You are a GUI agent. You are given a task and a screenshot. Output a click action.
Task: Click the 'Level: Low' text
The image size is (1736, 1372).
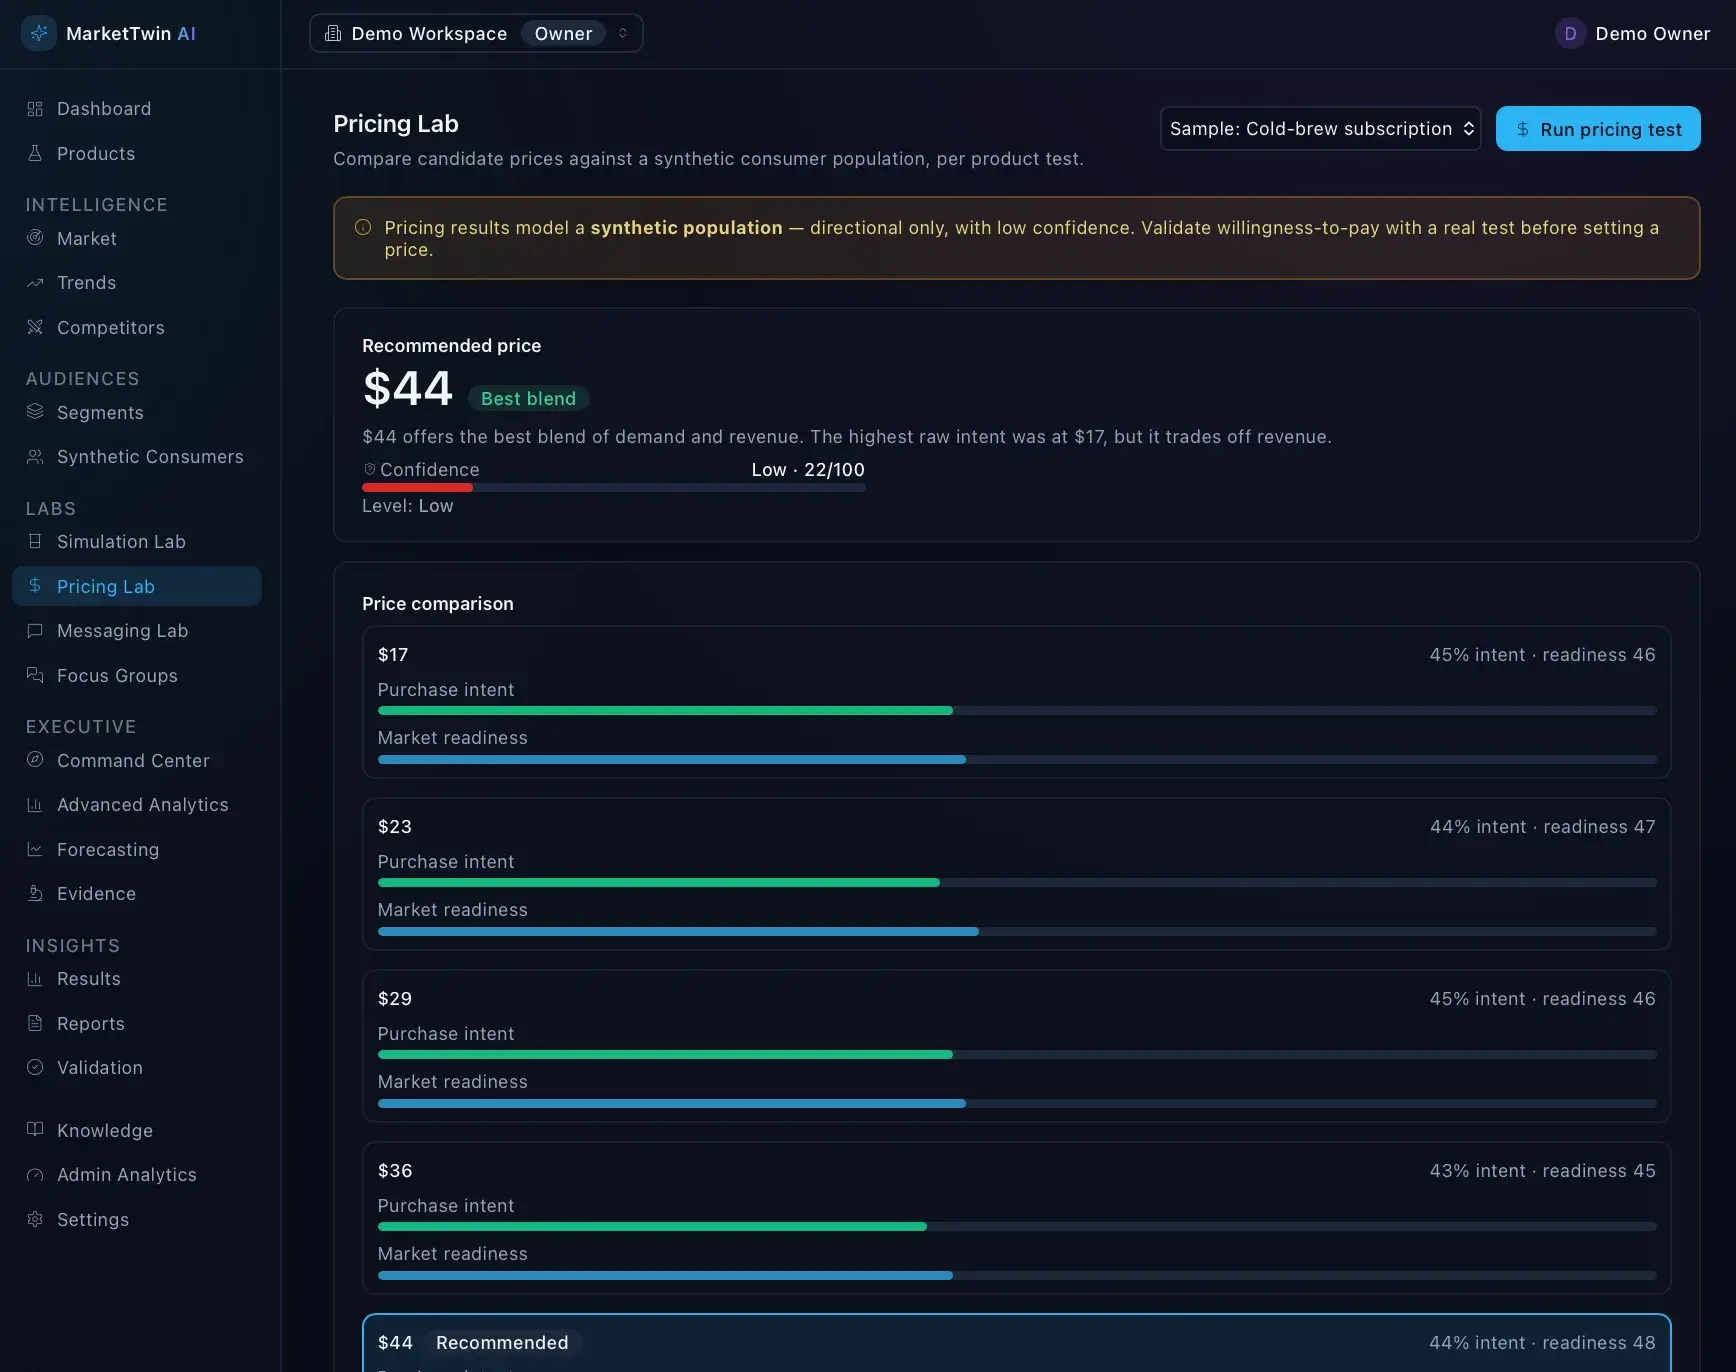click(407, 506)
